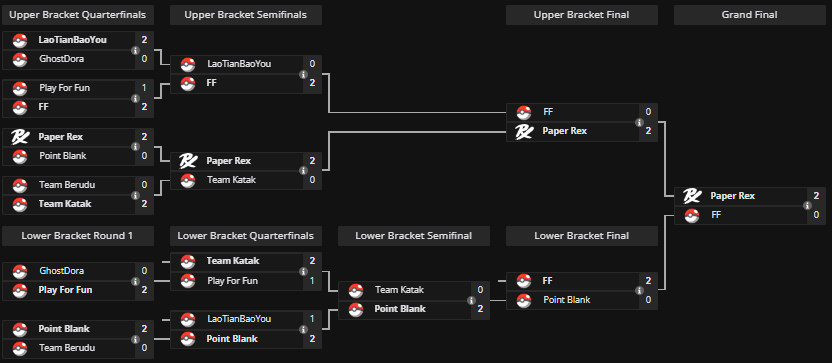Viewport: 832px width, 363px height.
Task: Open info icon for Team Katak vs Play For Fun
Action: [x=303, y=271]
